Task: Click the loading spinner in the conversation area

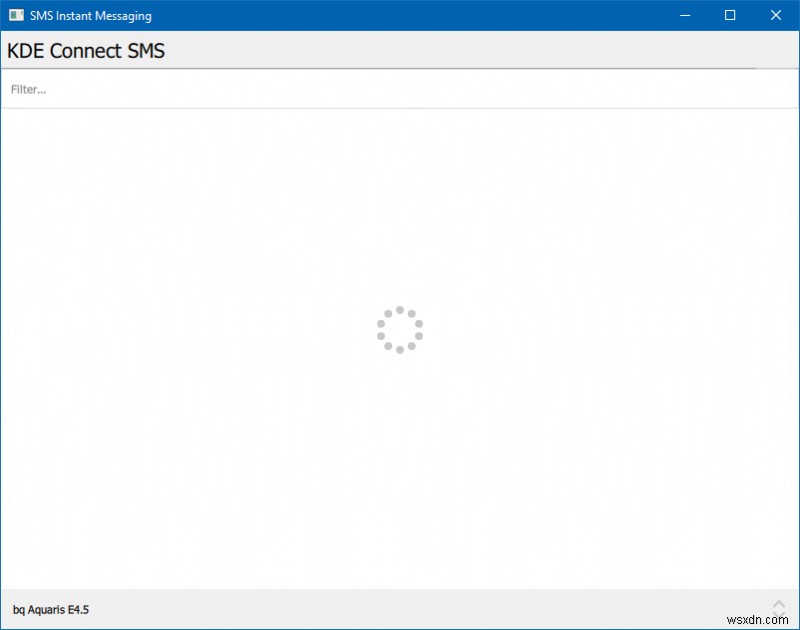Action: pos(400,331)
